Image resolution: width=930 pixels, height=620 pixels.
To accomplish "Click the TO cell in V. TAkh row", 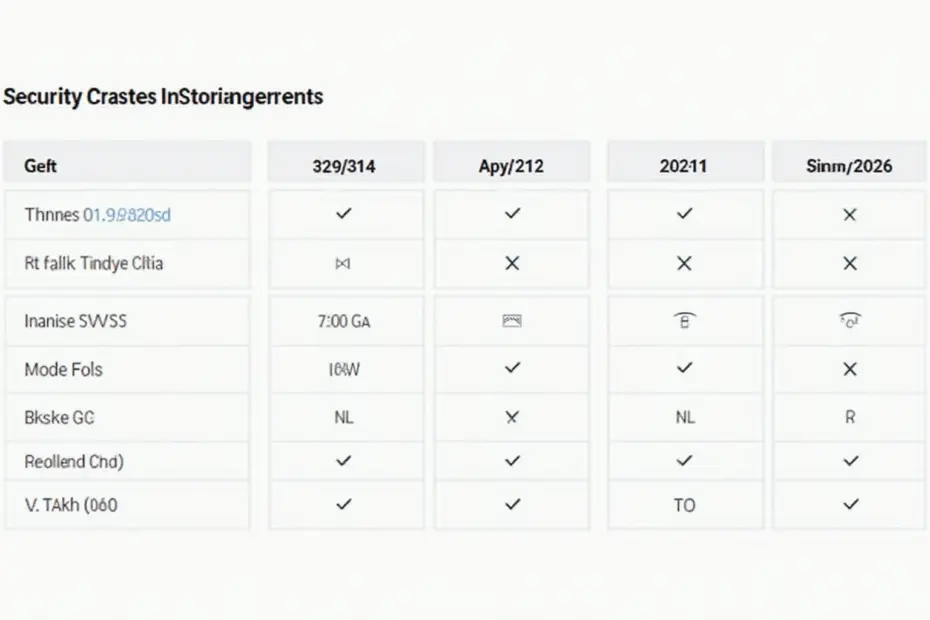I will [x=684, y=505].
